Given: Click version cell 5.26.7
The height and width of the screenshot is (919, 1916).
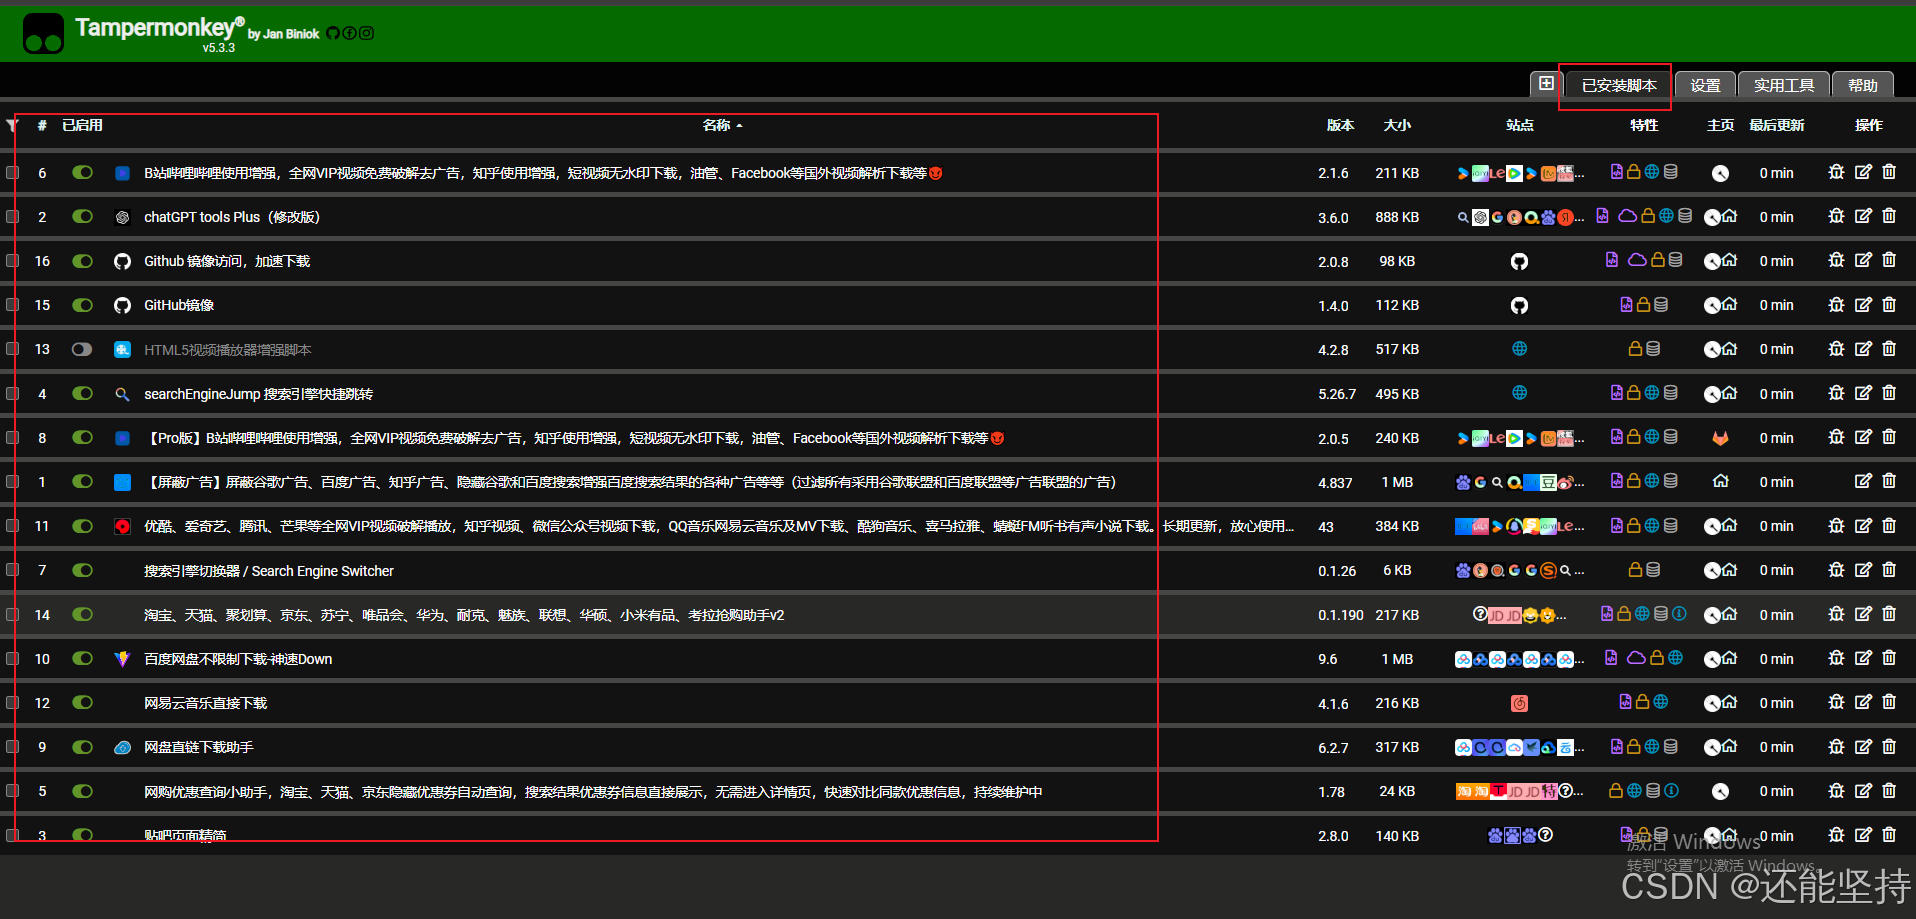Looking at the screenshot, I should tap(1337, 394).
